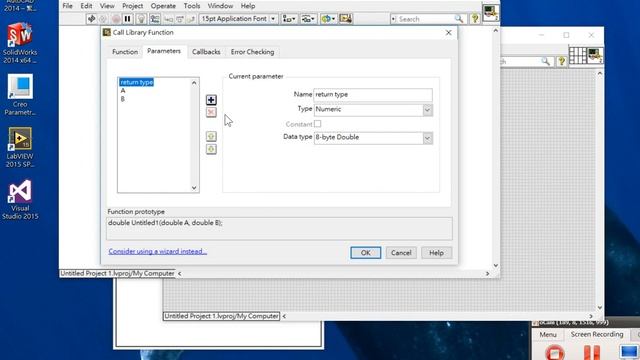This screenshot has width=640, height=360.
Task: Open the Edit menu
Action: tap(86, 6)
